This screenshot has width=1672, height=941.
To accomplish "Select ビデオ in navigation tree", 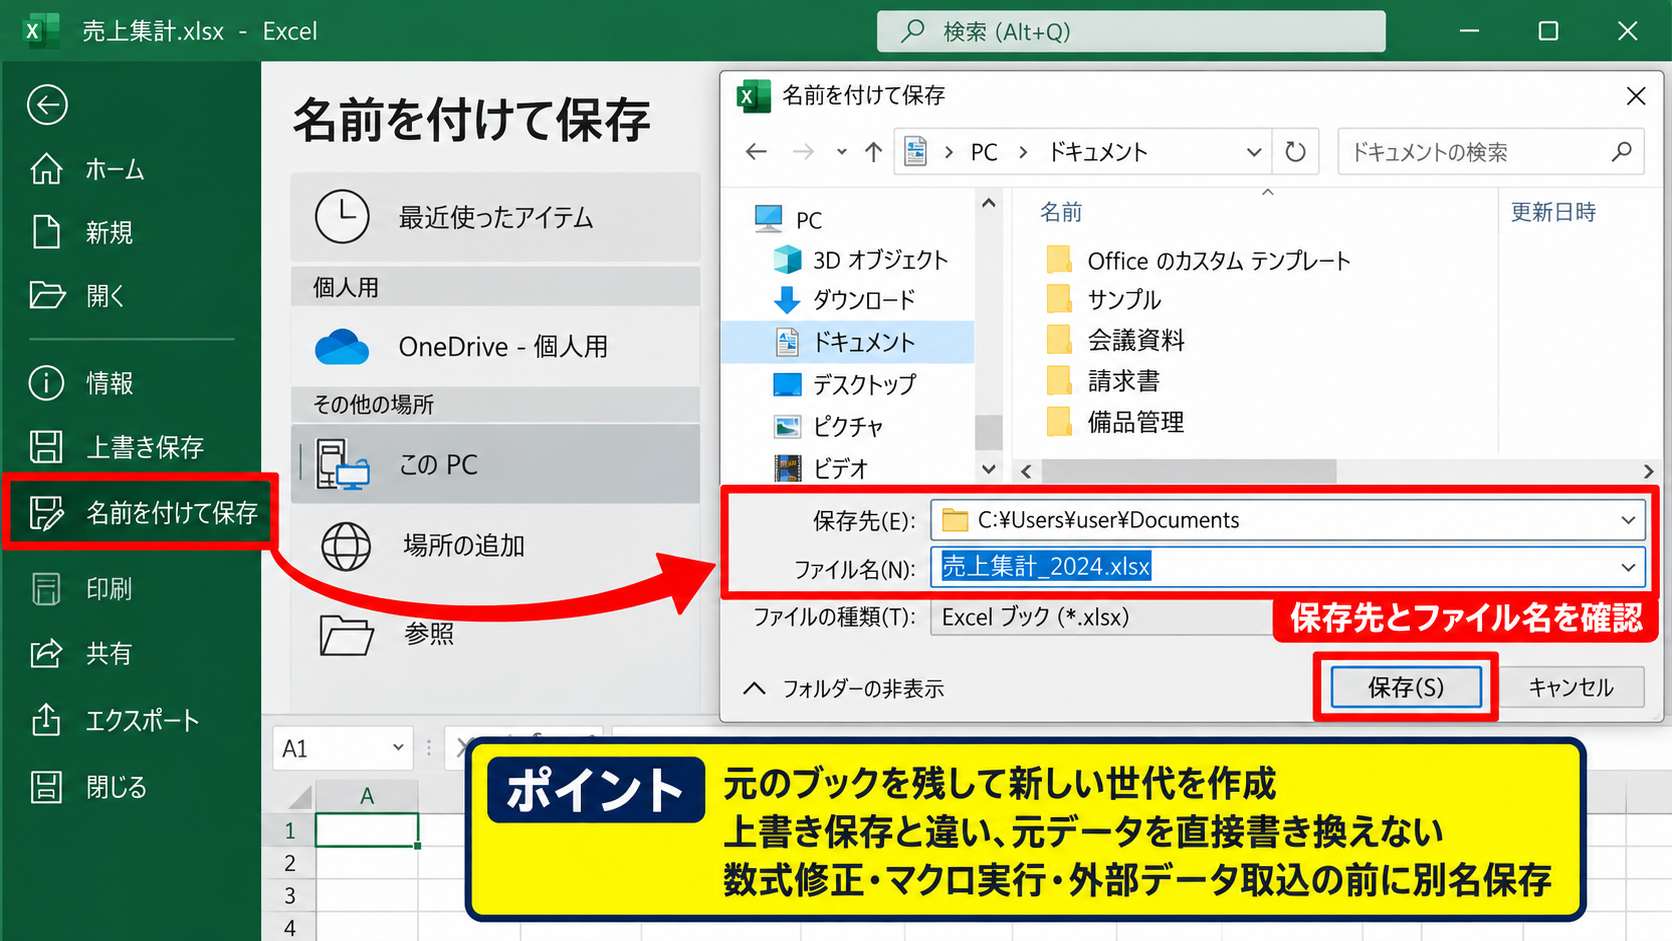I will (x=822, y=468).
